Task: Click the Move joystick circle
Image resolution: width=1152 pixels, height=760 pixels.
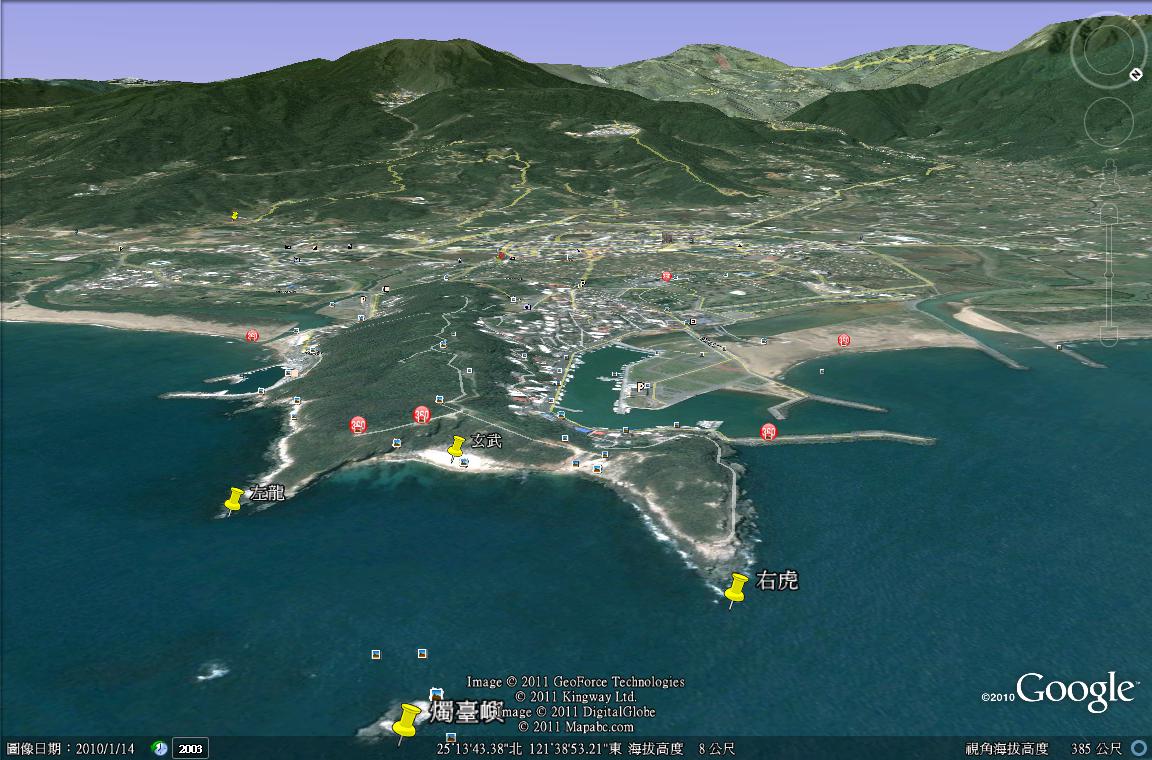Action: pos(1107,123)
